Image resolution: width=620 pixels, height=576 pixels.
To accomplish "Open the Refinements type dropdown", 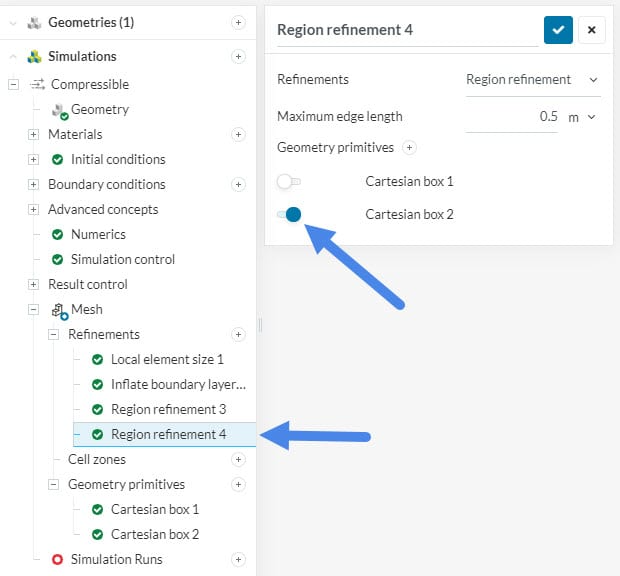I will point(533,80).
